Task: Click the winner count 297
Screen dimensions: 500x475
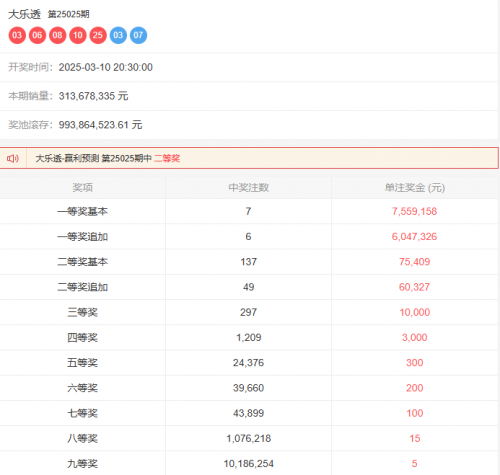Action: tap(249, 312)
